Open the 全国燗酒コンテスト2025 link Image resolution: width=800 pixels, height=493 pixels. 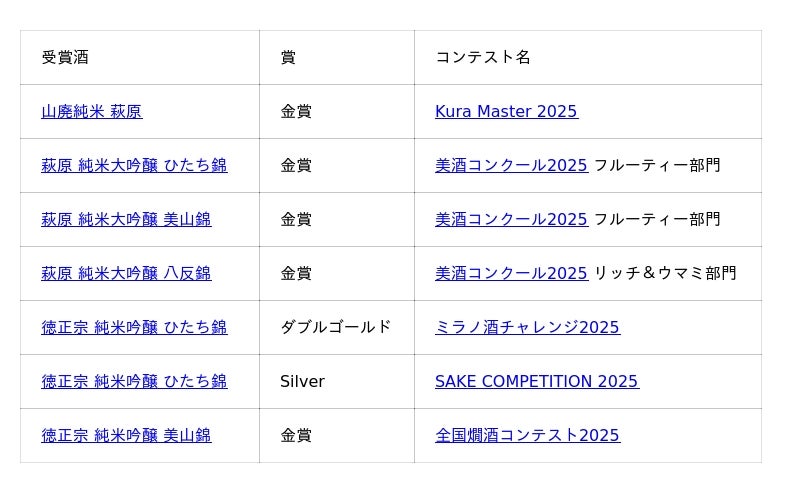[527, 436]
